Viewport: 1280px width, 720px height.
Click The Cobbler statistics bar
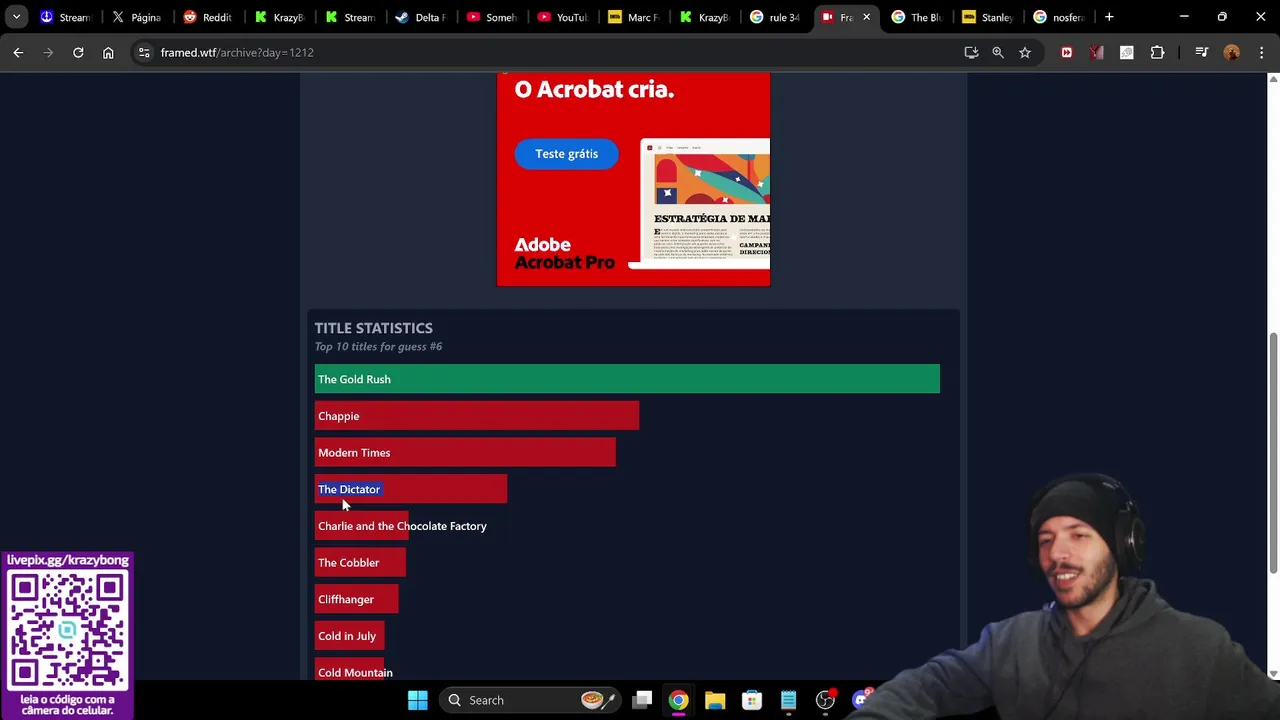coord(360,563)
